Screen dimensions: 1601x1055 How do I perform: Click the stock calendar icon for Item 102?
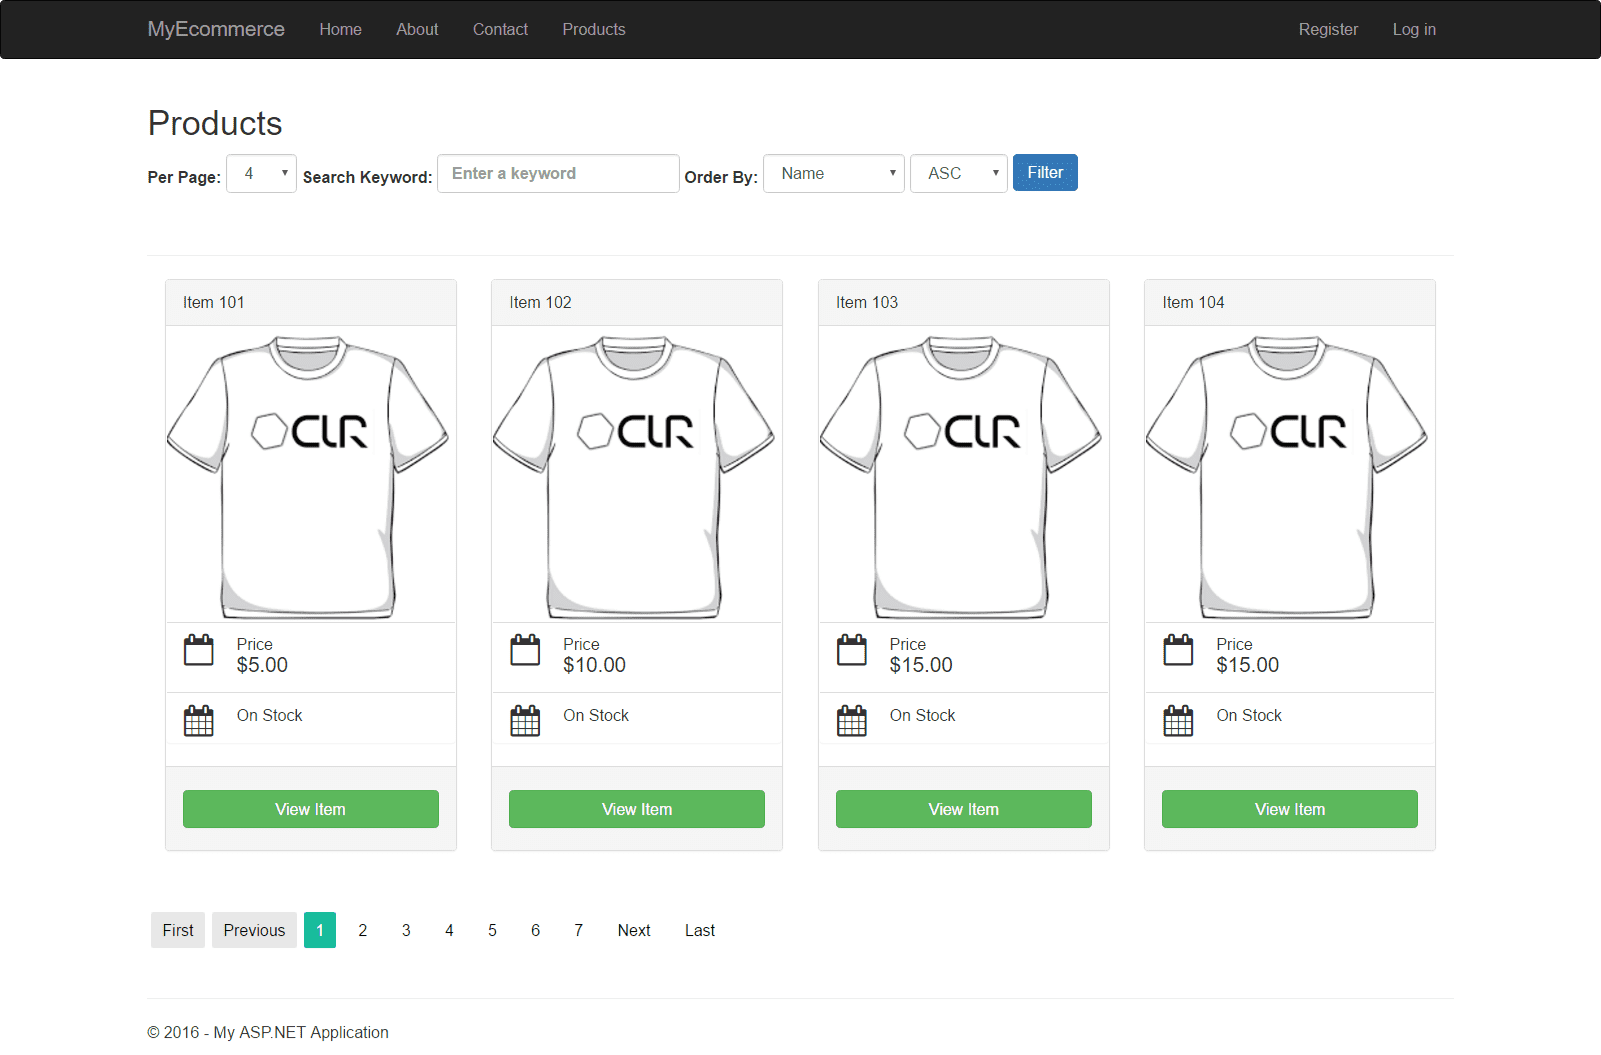click(525, 721)
